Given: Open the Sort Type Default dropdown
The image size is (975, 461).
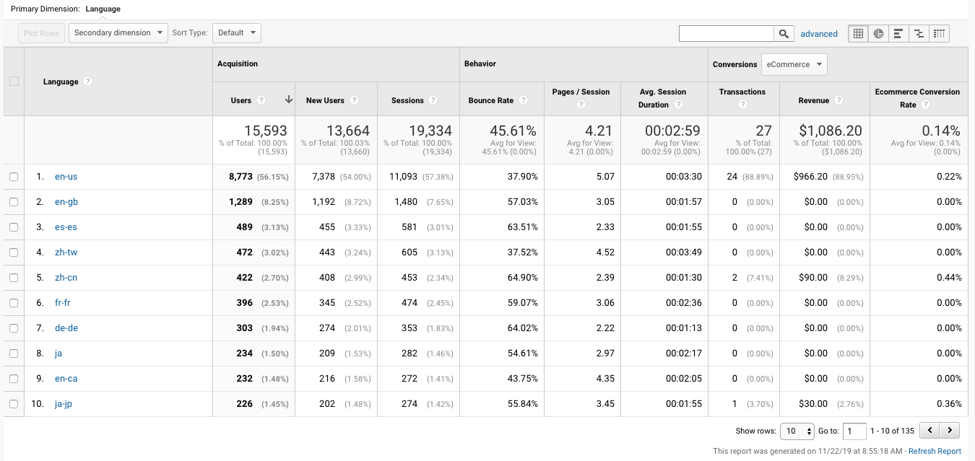Looking at the screenshot, I should pos(237,33).
